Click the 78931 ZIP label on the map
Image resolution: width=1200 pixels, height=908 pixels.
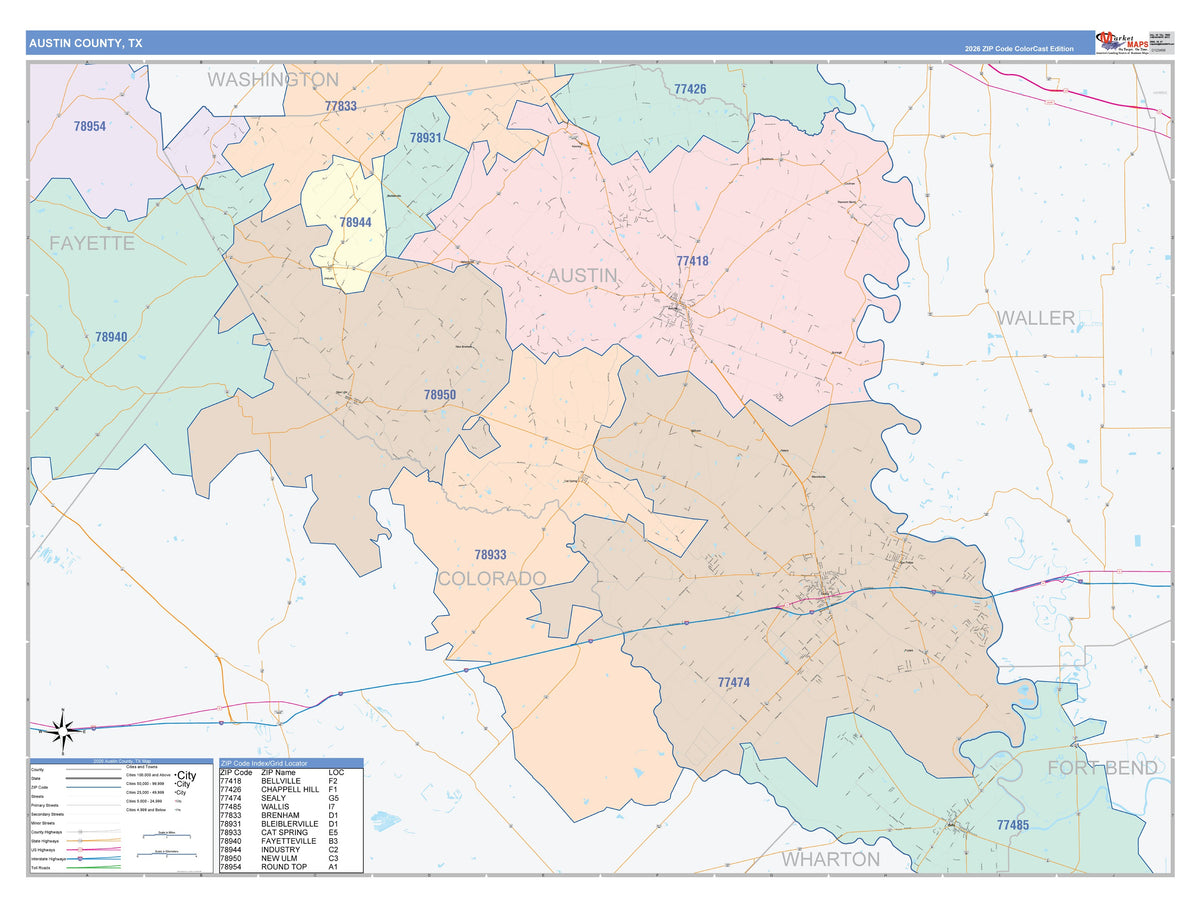(425, 138)
